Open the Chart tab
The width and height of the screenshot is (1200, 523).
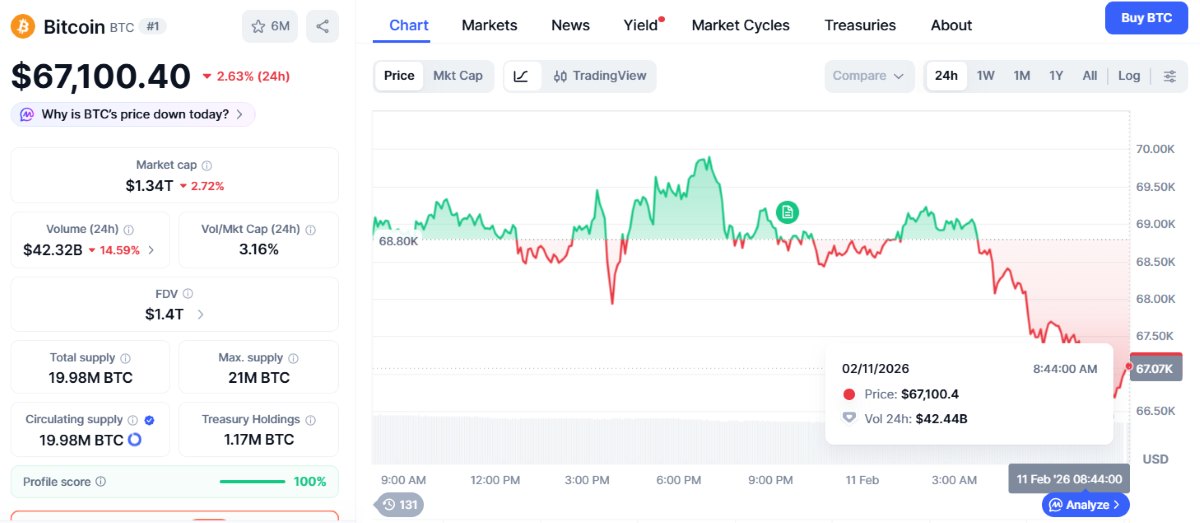click(409, 25)
